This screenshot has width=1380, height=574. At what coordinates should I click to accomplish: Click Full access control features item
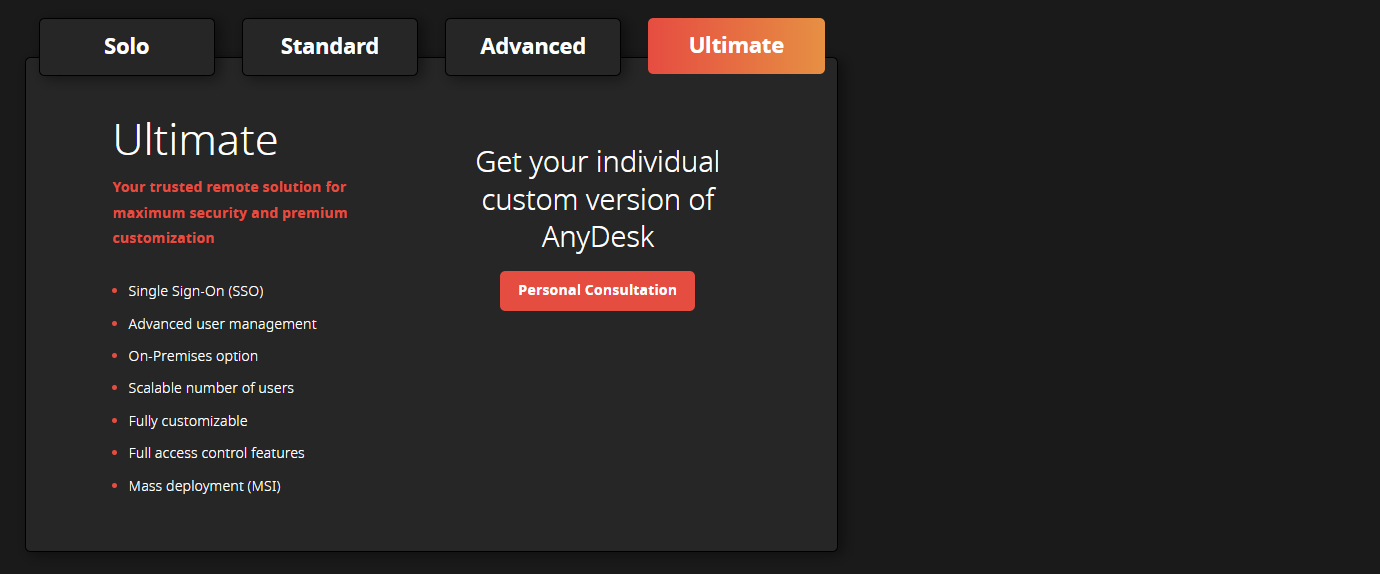pos(216,453)
